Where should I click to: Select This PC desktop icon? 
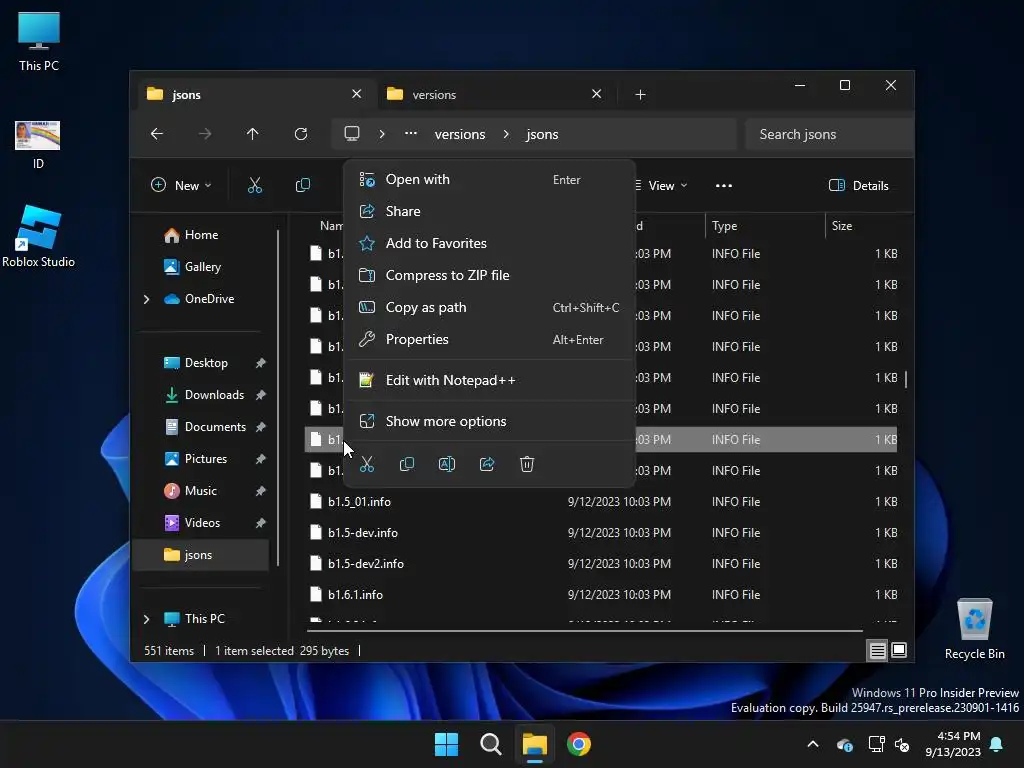pos(39,42)
